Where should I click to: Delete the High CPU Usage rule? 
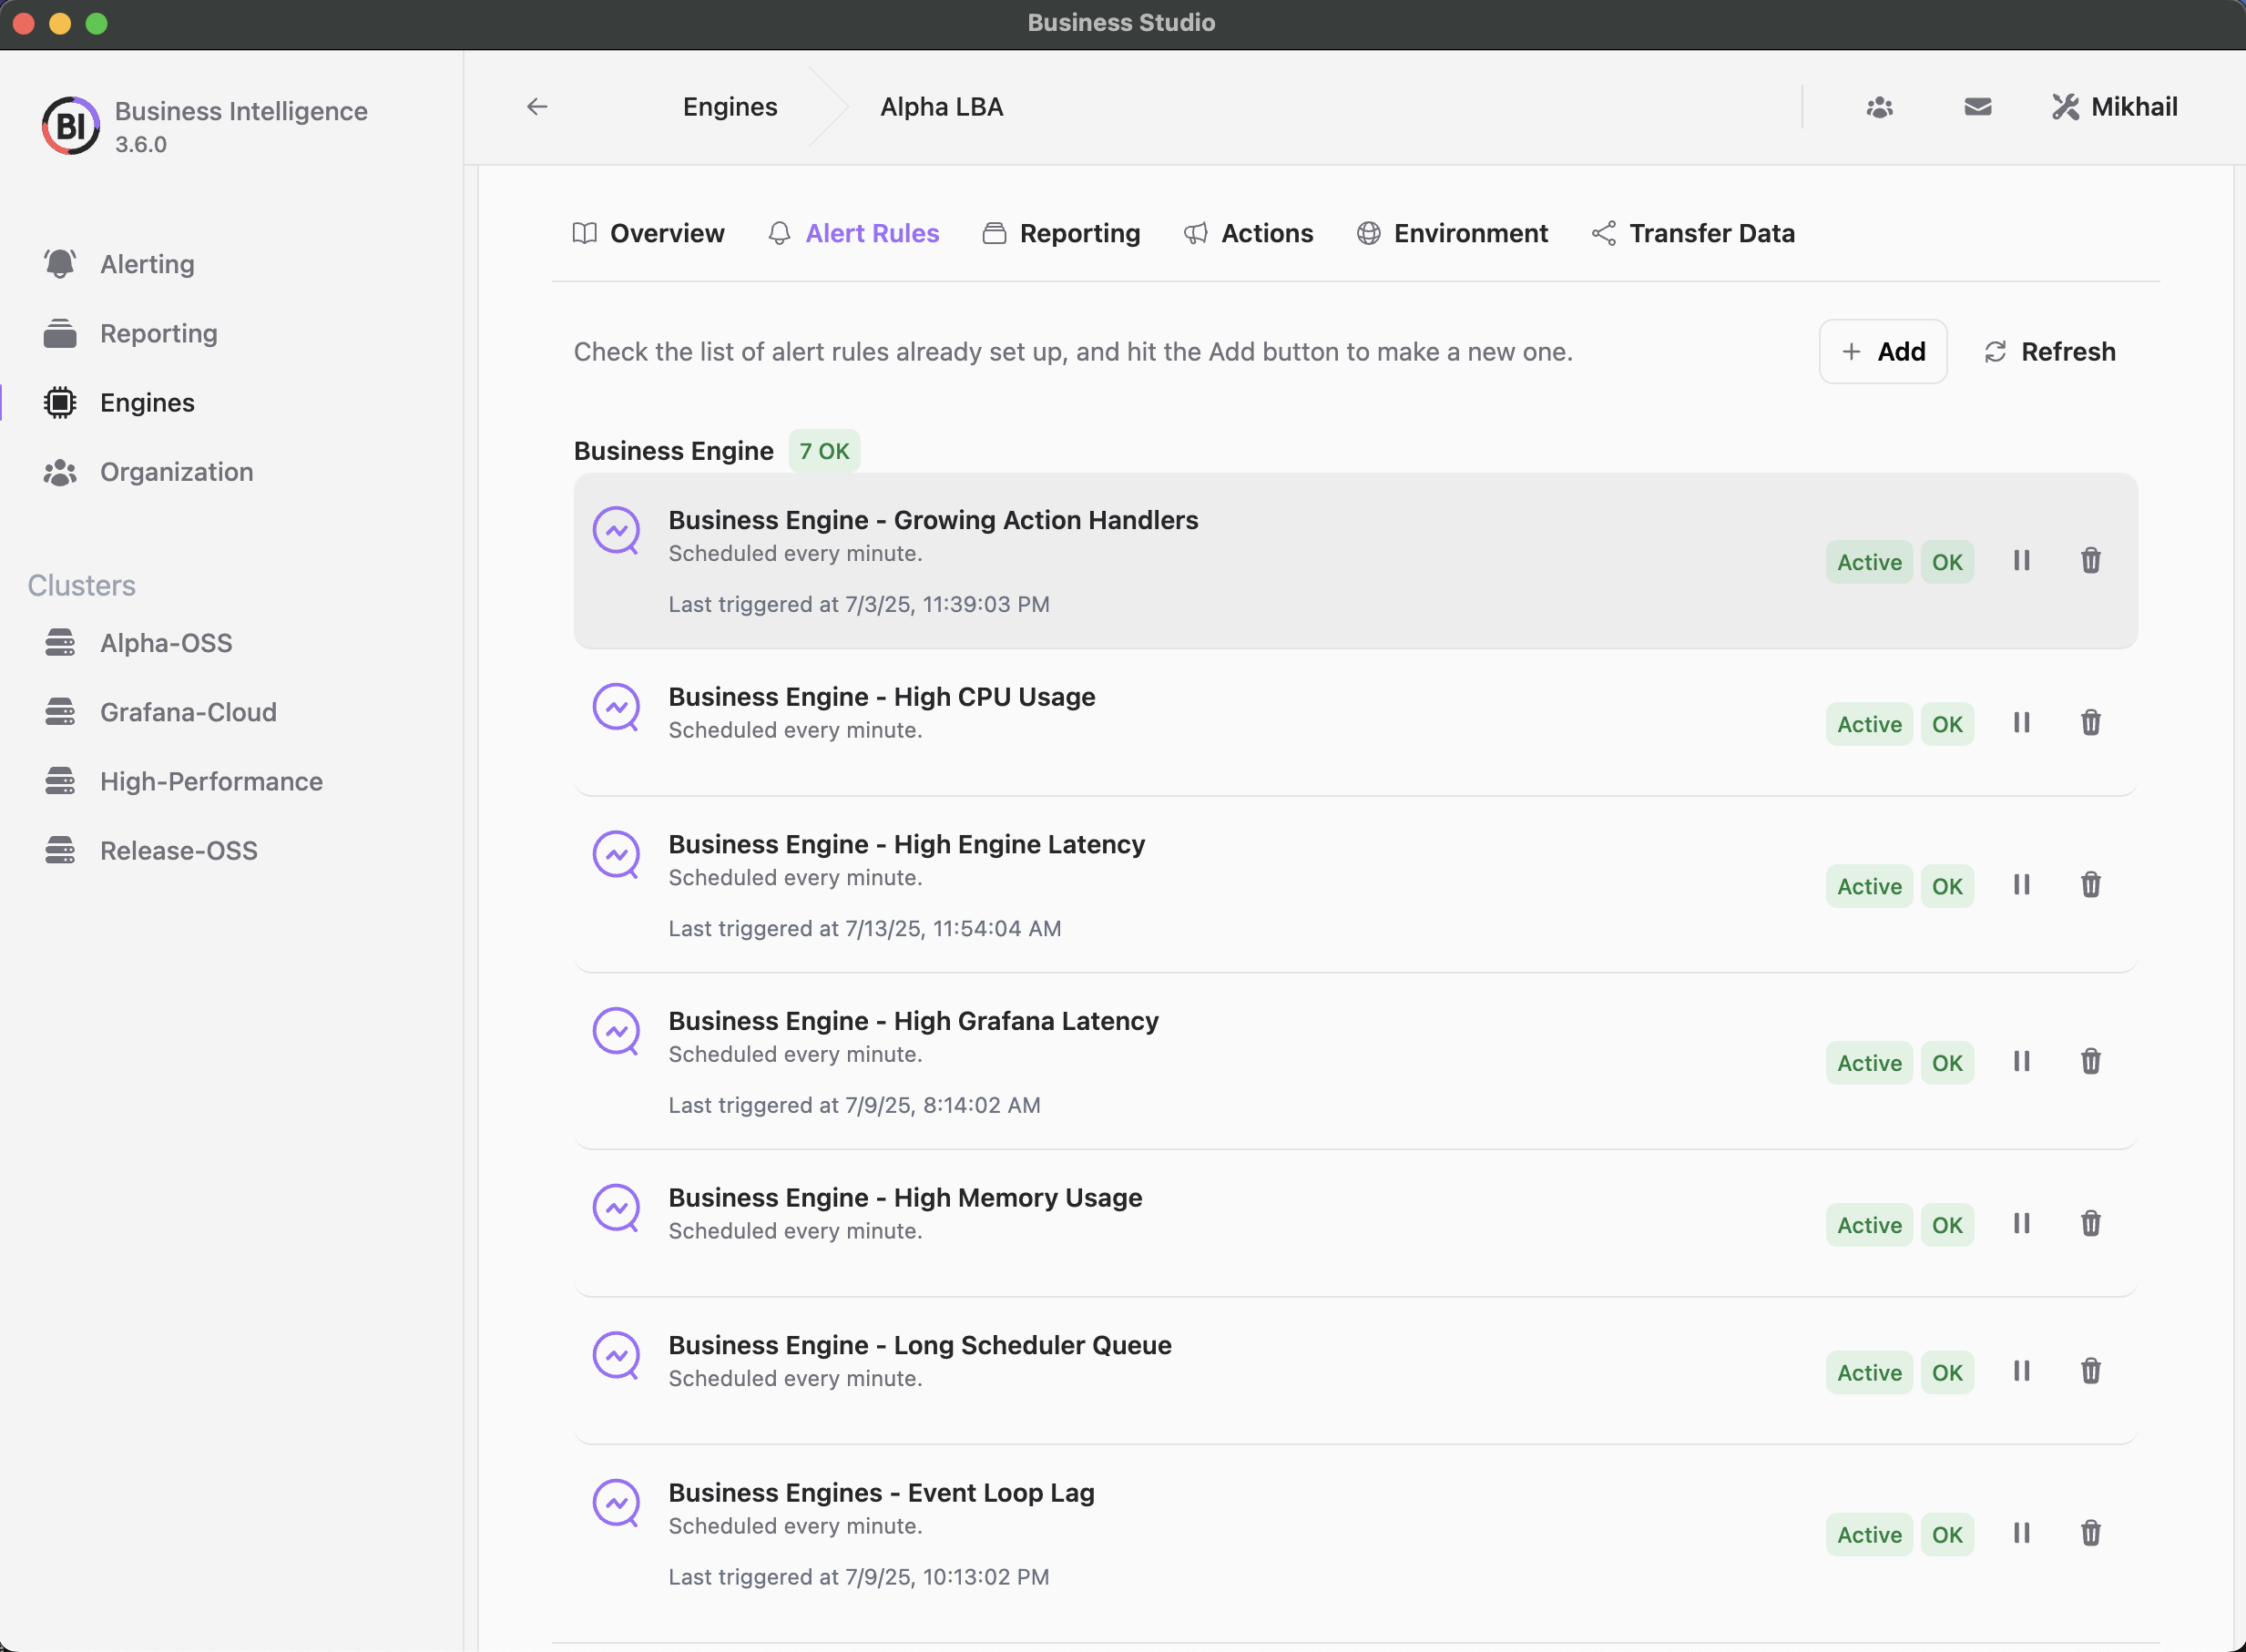tap(2091, 723)
